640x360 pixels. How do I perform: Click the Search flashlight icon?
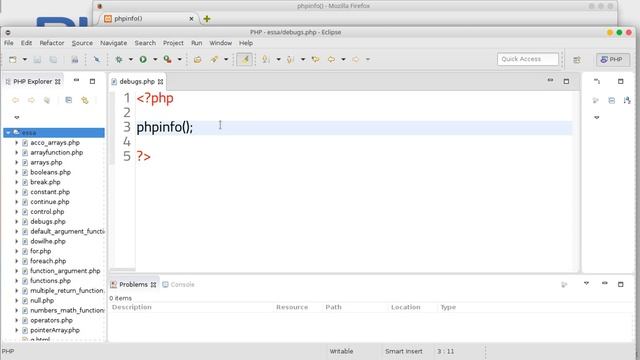[214, 60]
